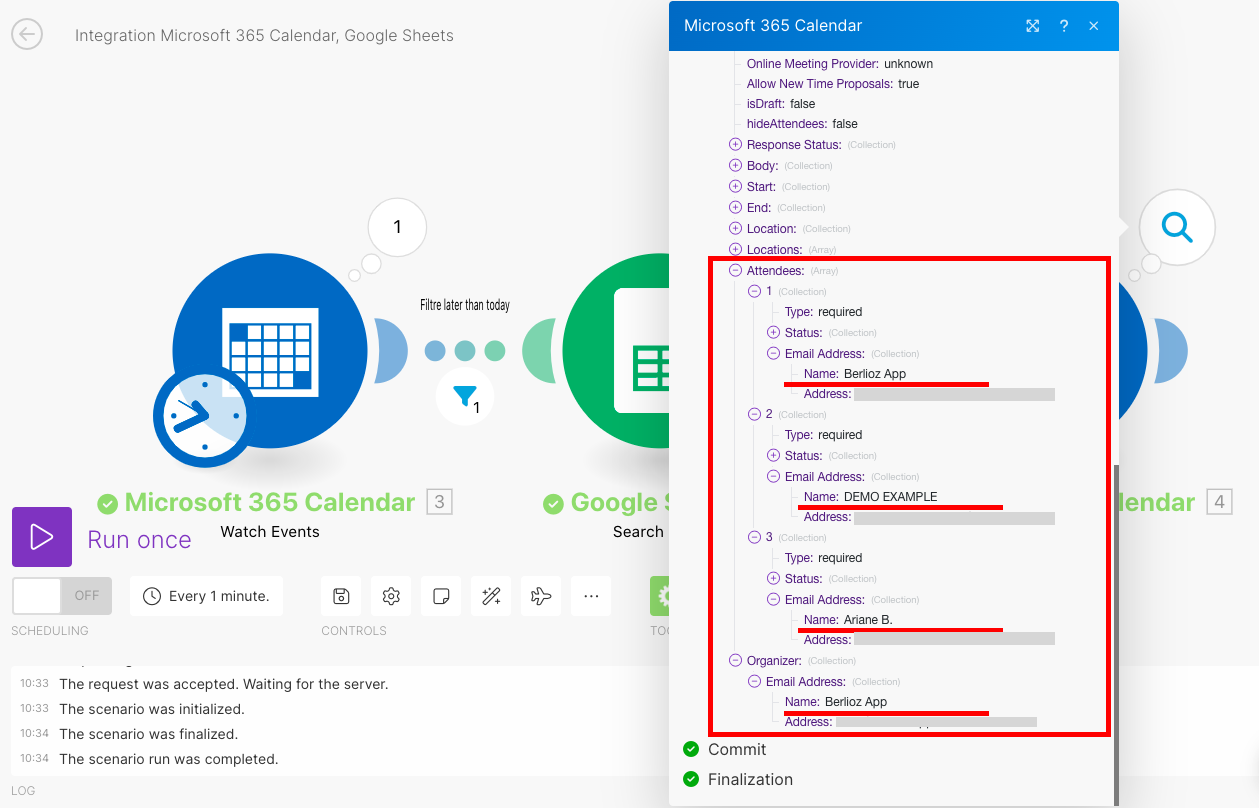1259x808 pixels.
Task: Go back using the arrow icon
Action: pos(27,35)
